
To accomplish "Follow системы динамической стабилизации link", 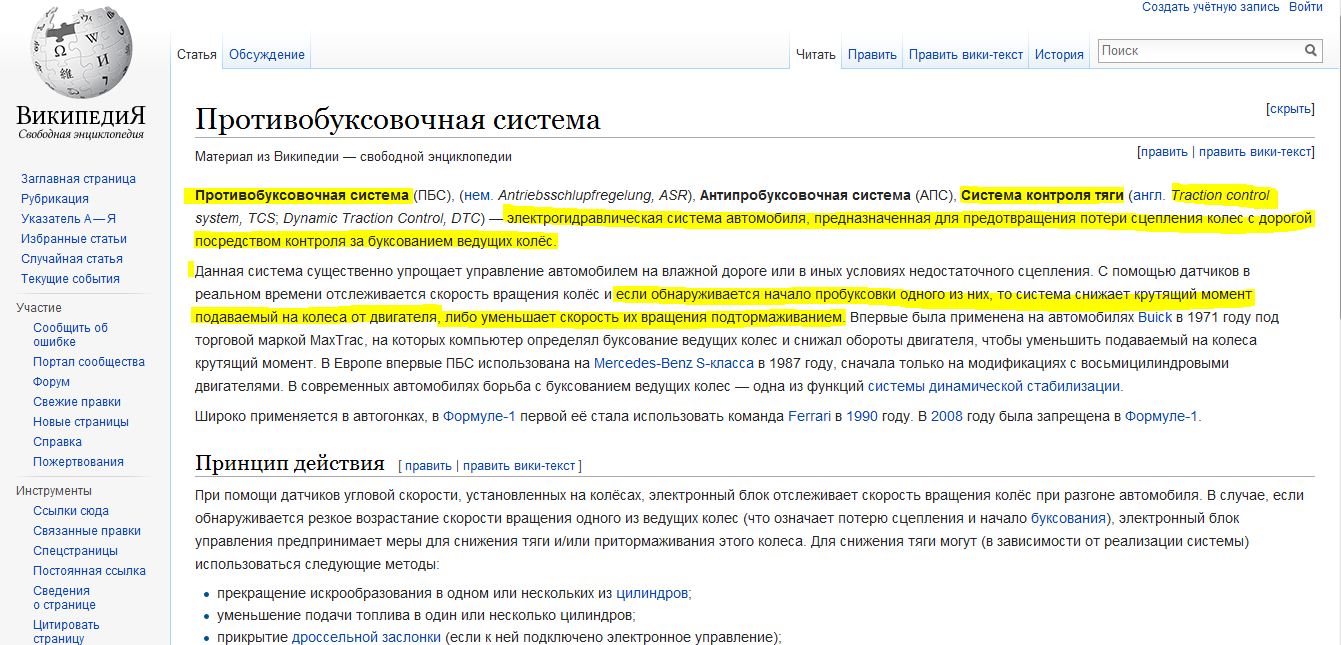I will coord(994,386).
